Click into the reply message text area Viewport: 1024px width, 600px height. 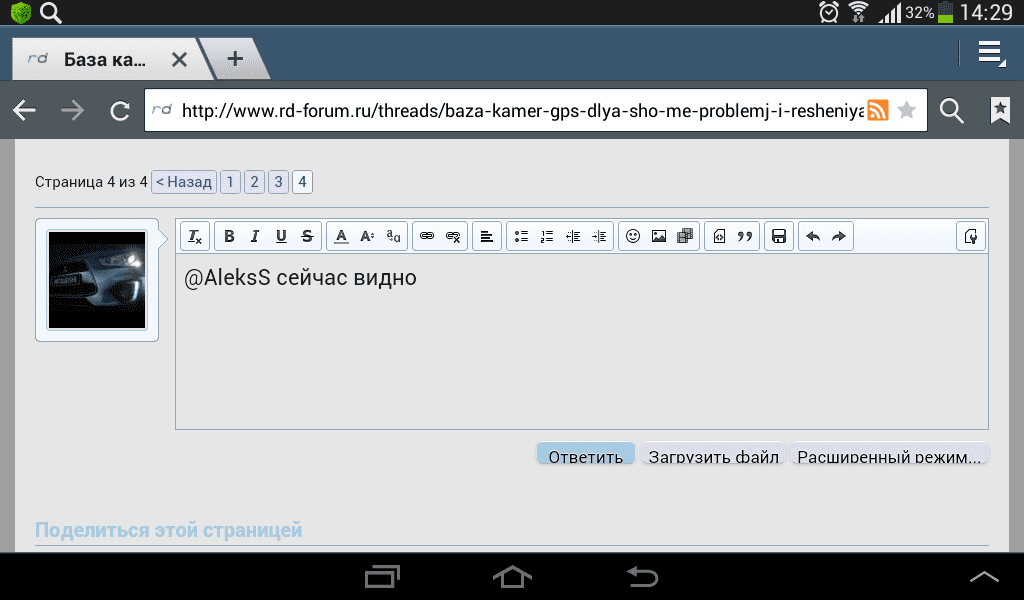(x=580, y=350)
